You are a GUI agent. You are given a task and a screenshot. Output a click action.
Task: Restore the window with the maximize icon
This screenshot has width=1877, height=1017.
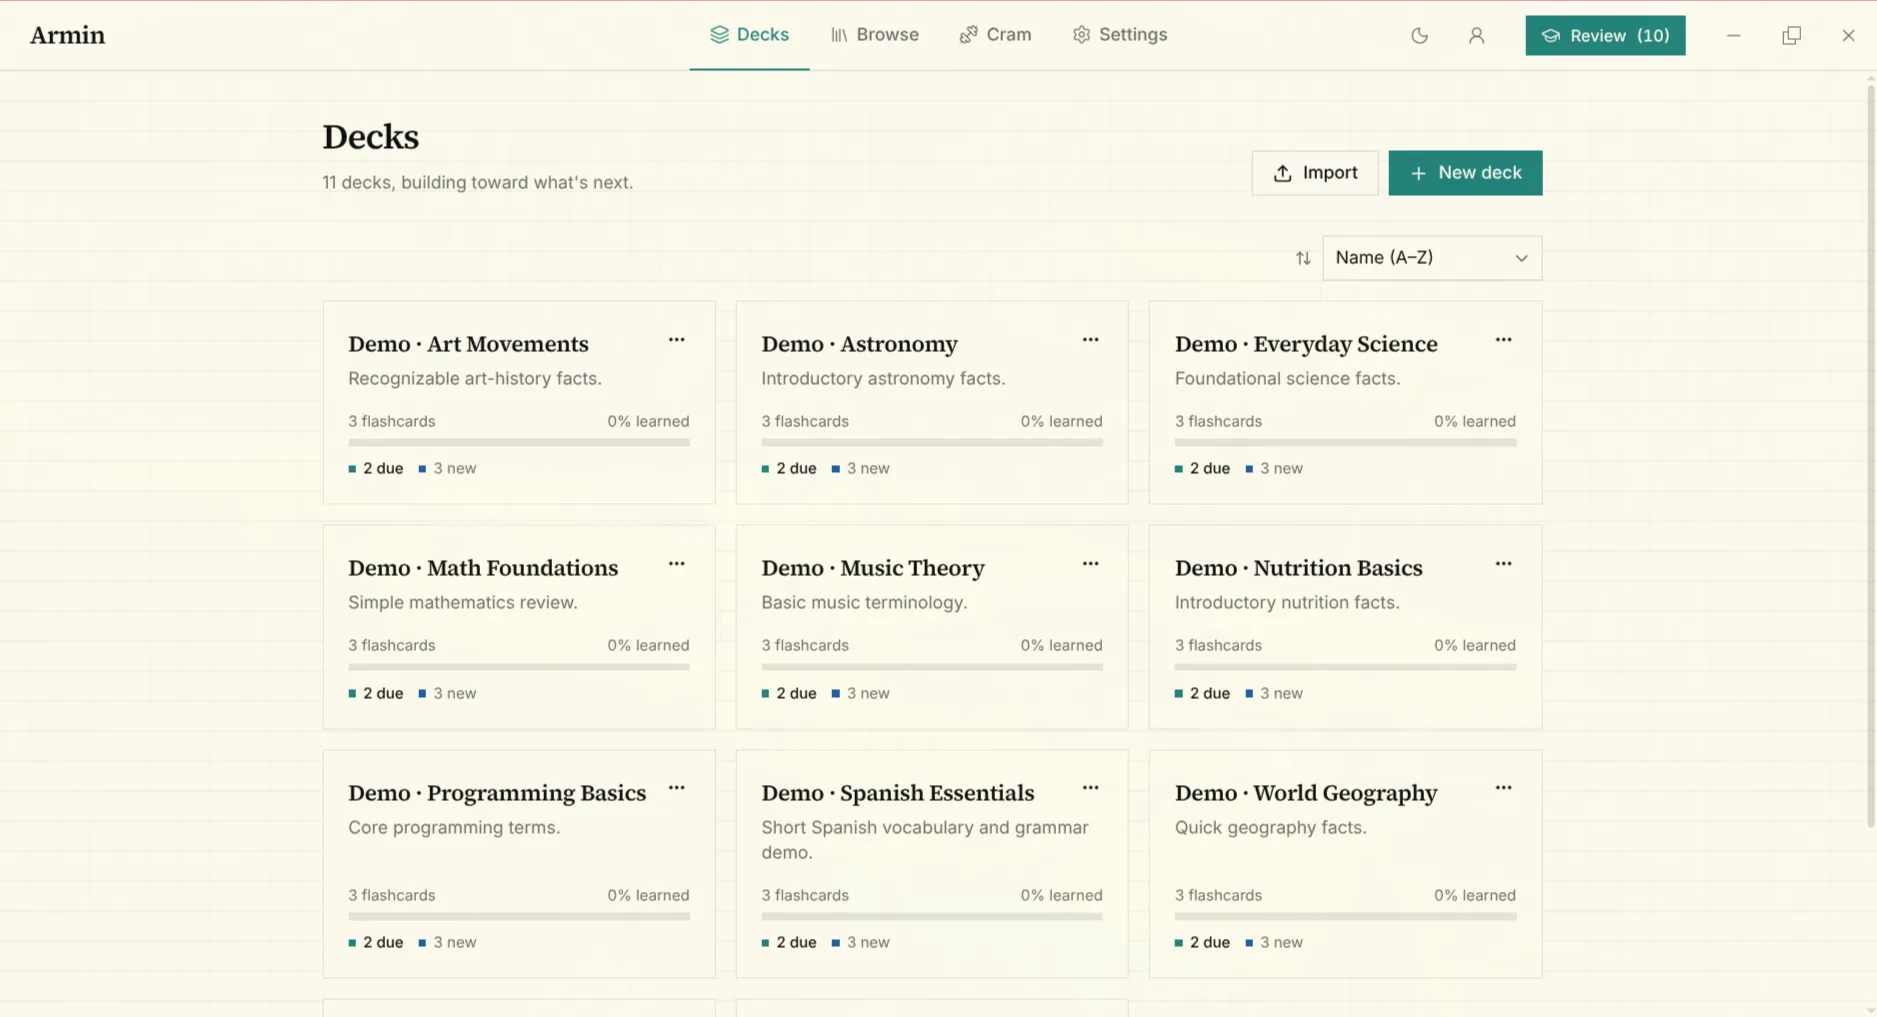[x=1791, y=35]
